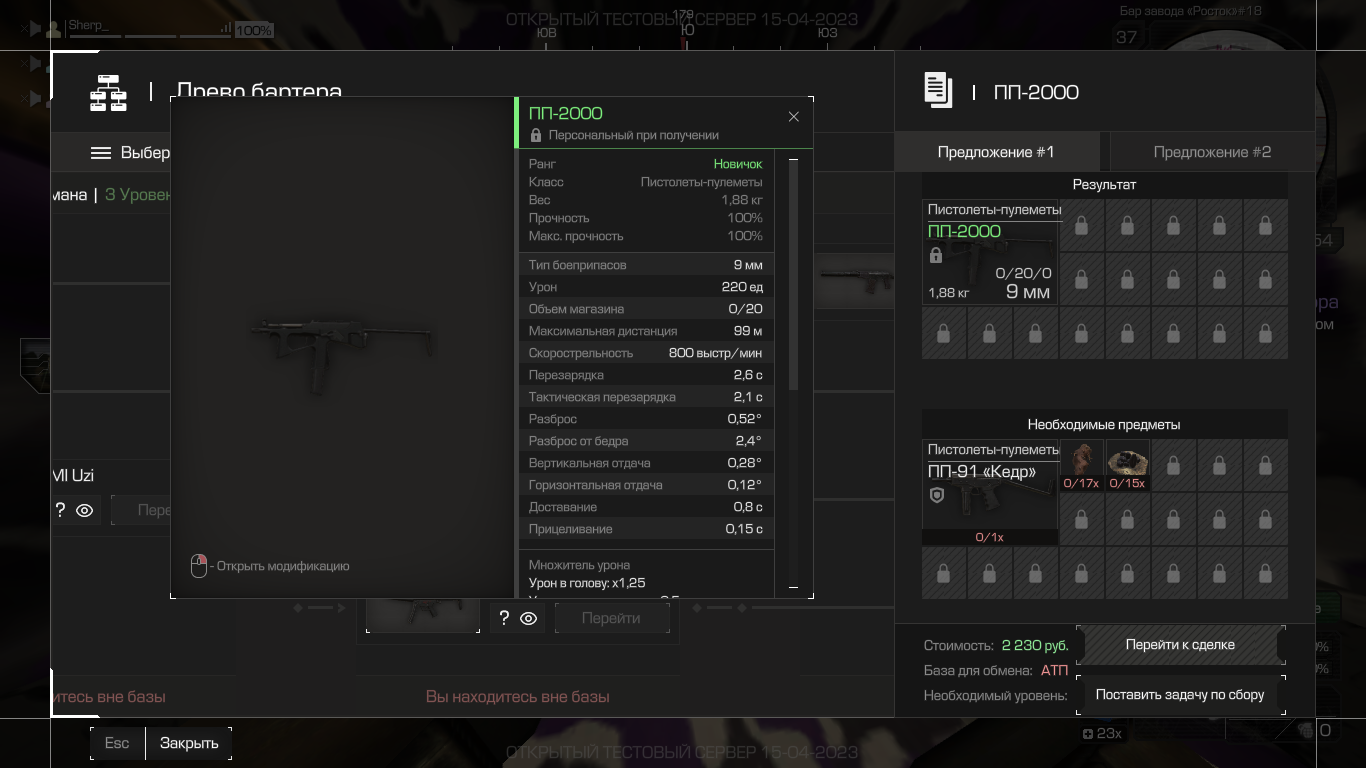The image size is (1366, 768).
Task: Toggle eye icon left of Перейти button
Action: (x=529, y=619)
